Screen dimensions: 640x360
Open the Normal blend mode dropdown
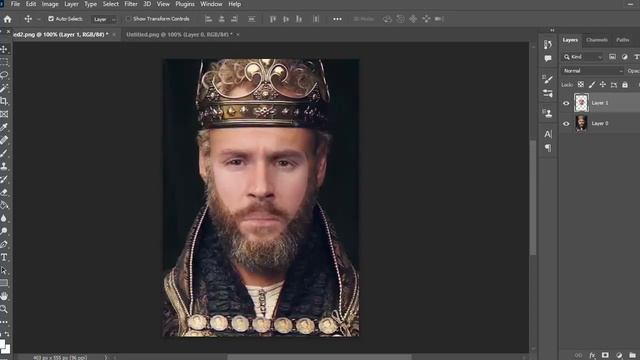click(593, 71)
